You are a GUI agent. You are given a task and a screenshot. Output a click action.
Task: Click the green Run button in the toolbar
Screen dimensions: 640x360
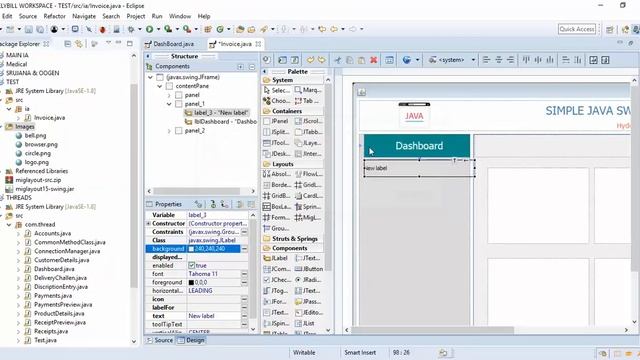[x=149, y=29]
